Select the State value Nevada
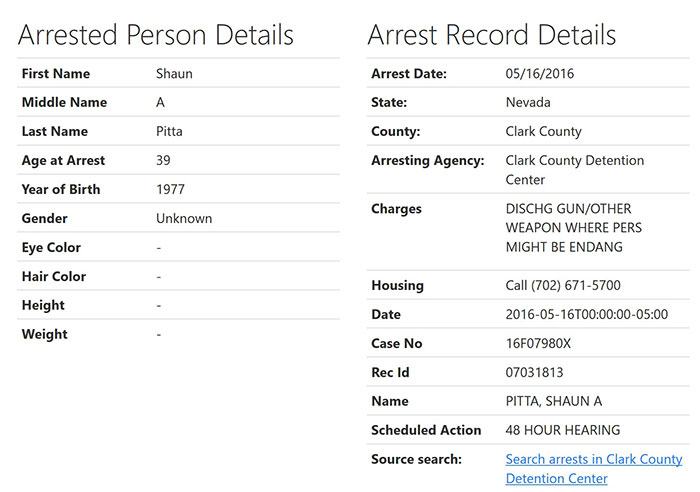The image size is (700, 492). click(529, 103)
